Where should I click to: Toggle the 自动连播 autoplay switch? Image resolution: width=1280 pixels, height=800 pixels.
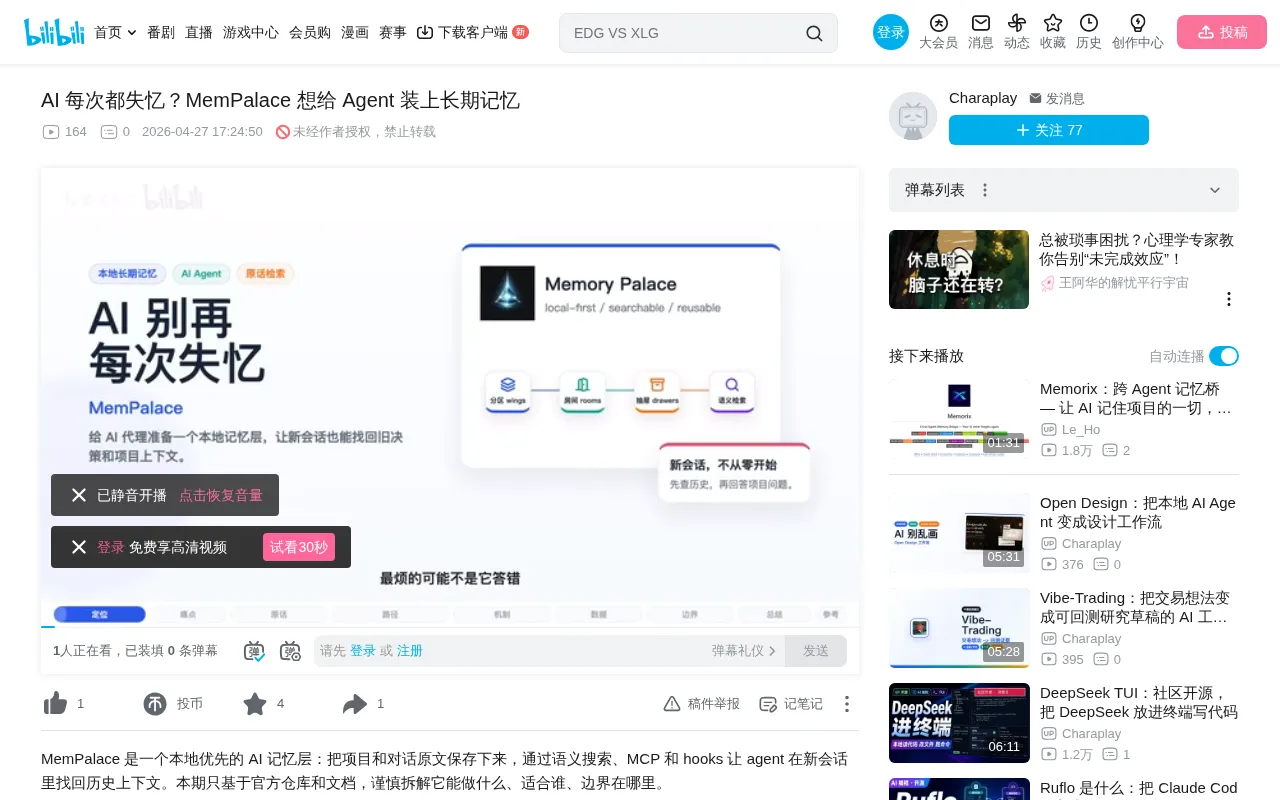point(1224,356)
